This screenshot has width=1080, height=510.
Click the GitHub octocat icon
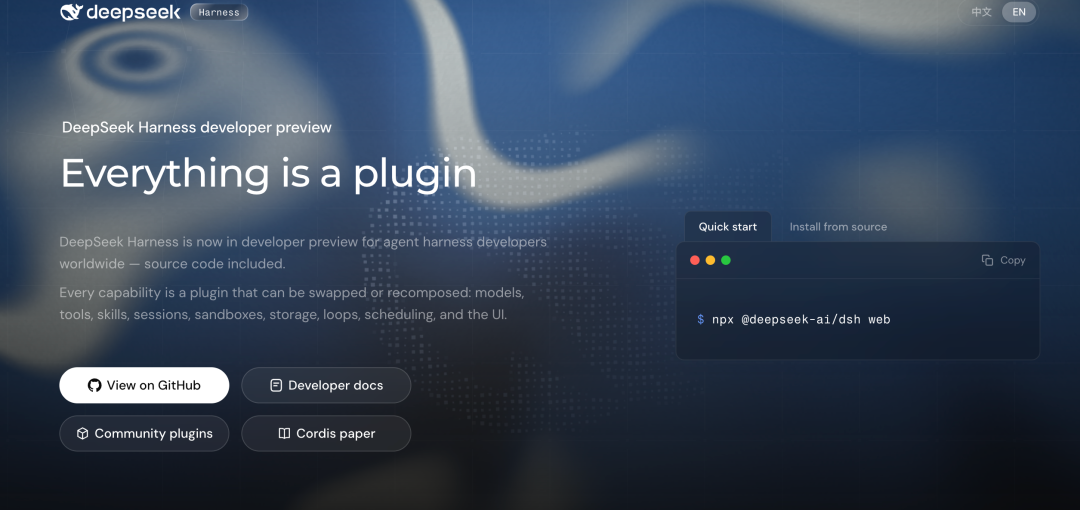(94, 385)
